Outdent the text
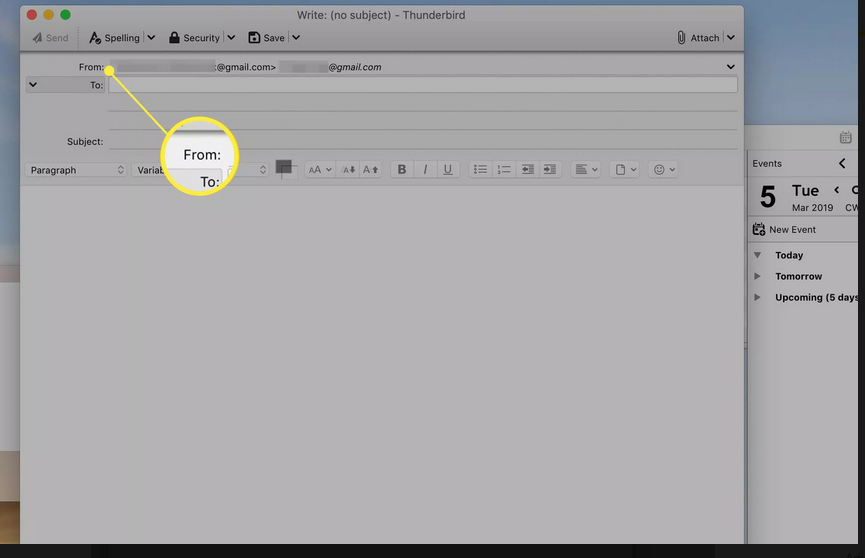Viewport: 865px width, 558px height. (527, 169)
